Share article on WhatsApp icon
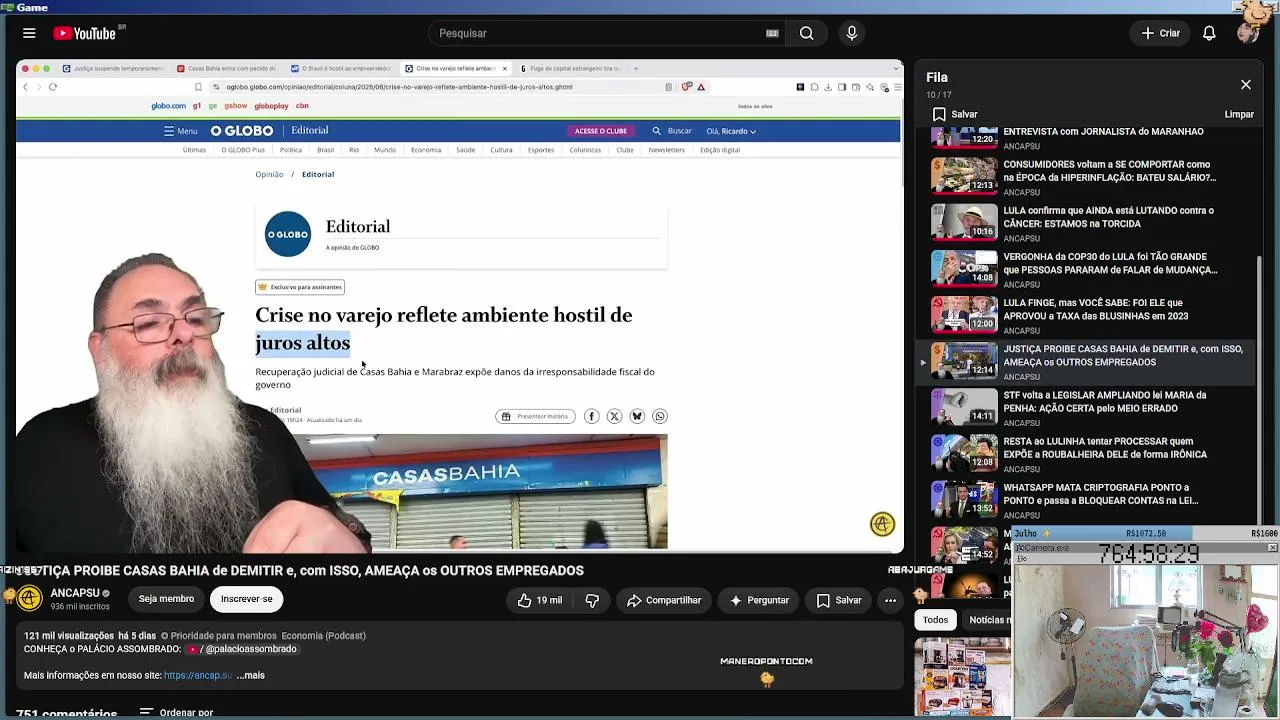1280x720 pixels. coord(660,416)
